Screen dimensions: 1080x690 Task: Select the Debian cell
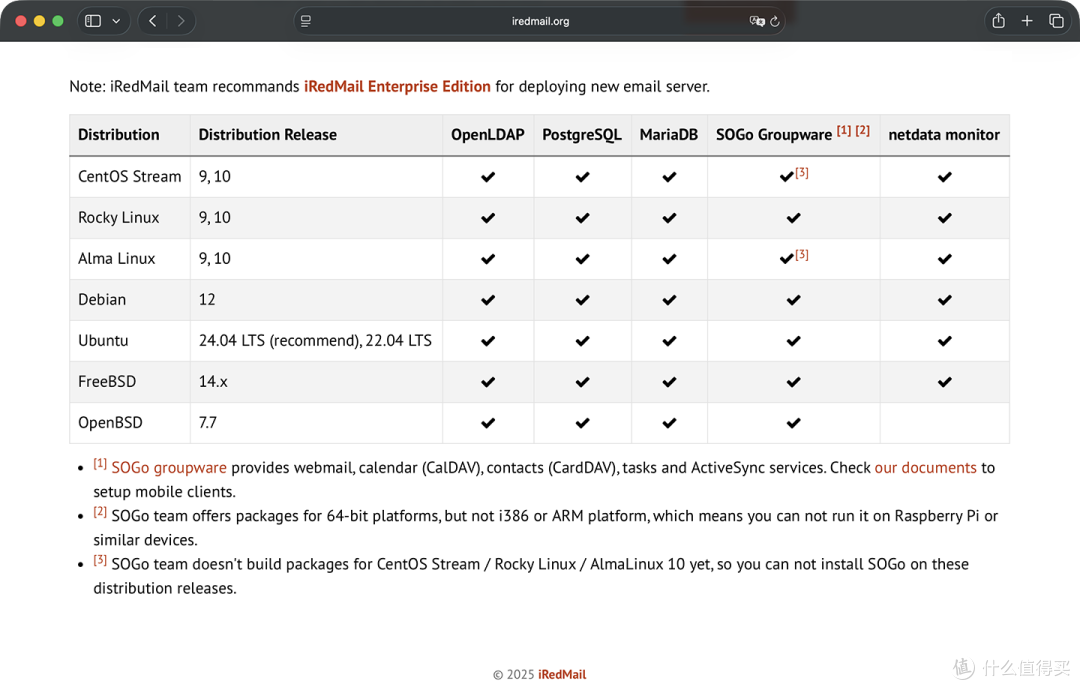129,300
